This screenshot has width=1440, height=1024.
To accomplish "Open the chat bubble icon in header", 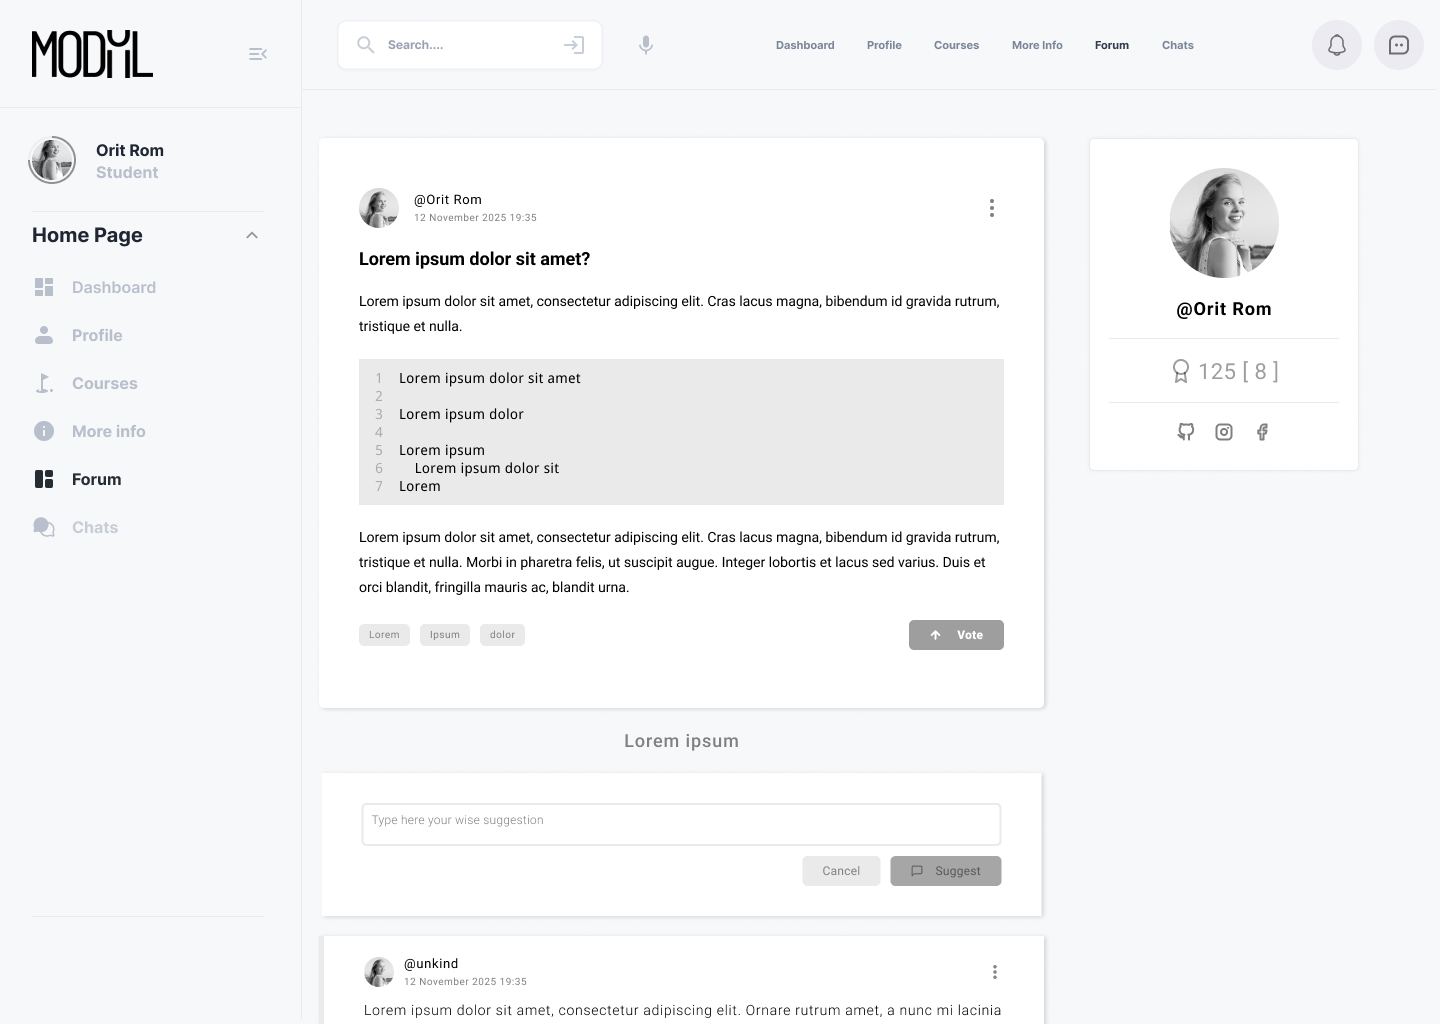I will (1399, 45).
